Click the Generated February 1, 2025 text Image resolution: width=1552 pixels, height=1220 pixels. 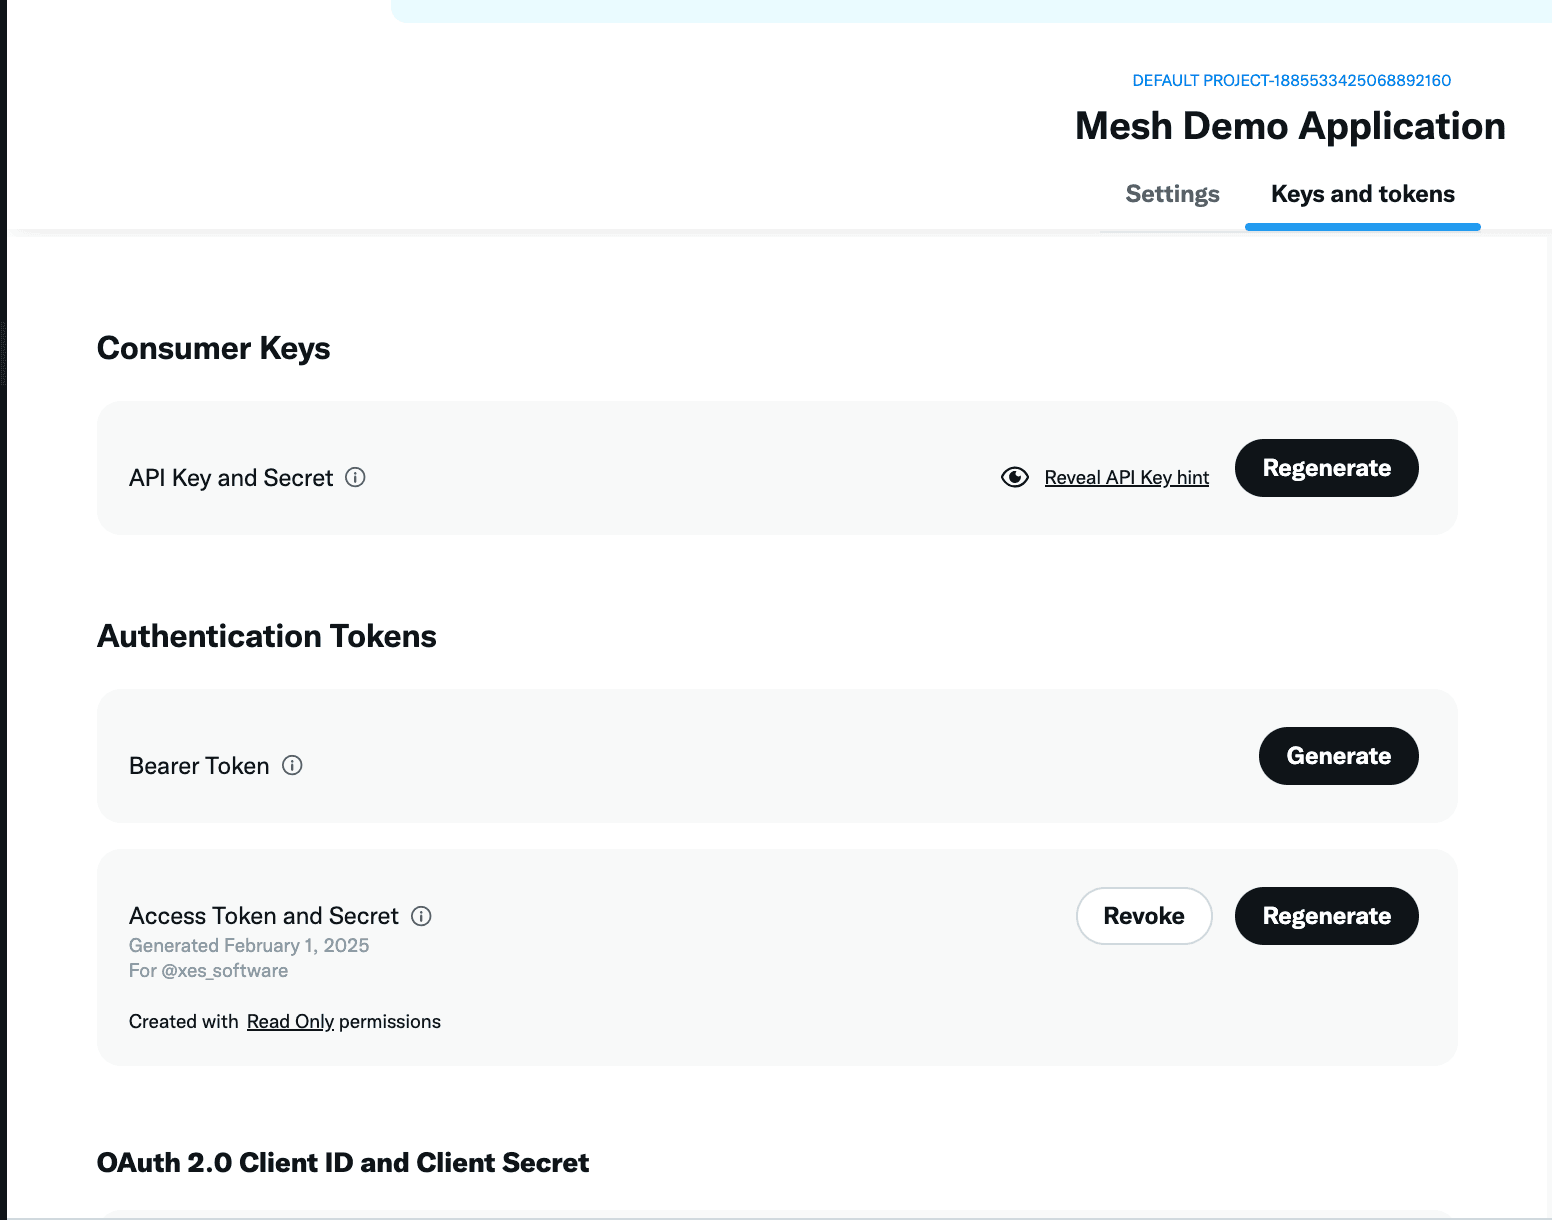(249, 946)
